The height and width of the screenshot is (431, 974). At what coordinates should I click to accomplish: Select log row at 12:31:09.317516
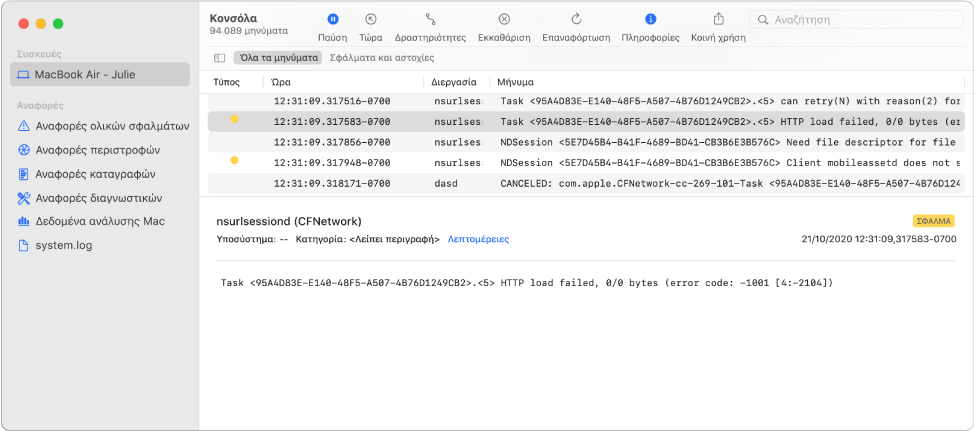[586, 101]
